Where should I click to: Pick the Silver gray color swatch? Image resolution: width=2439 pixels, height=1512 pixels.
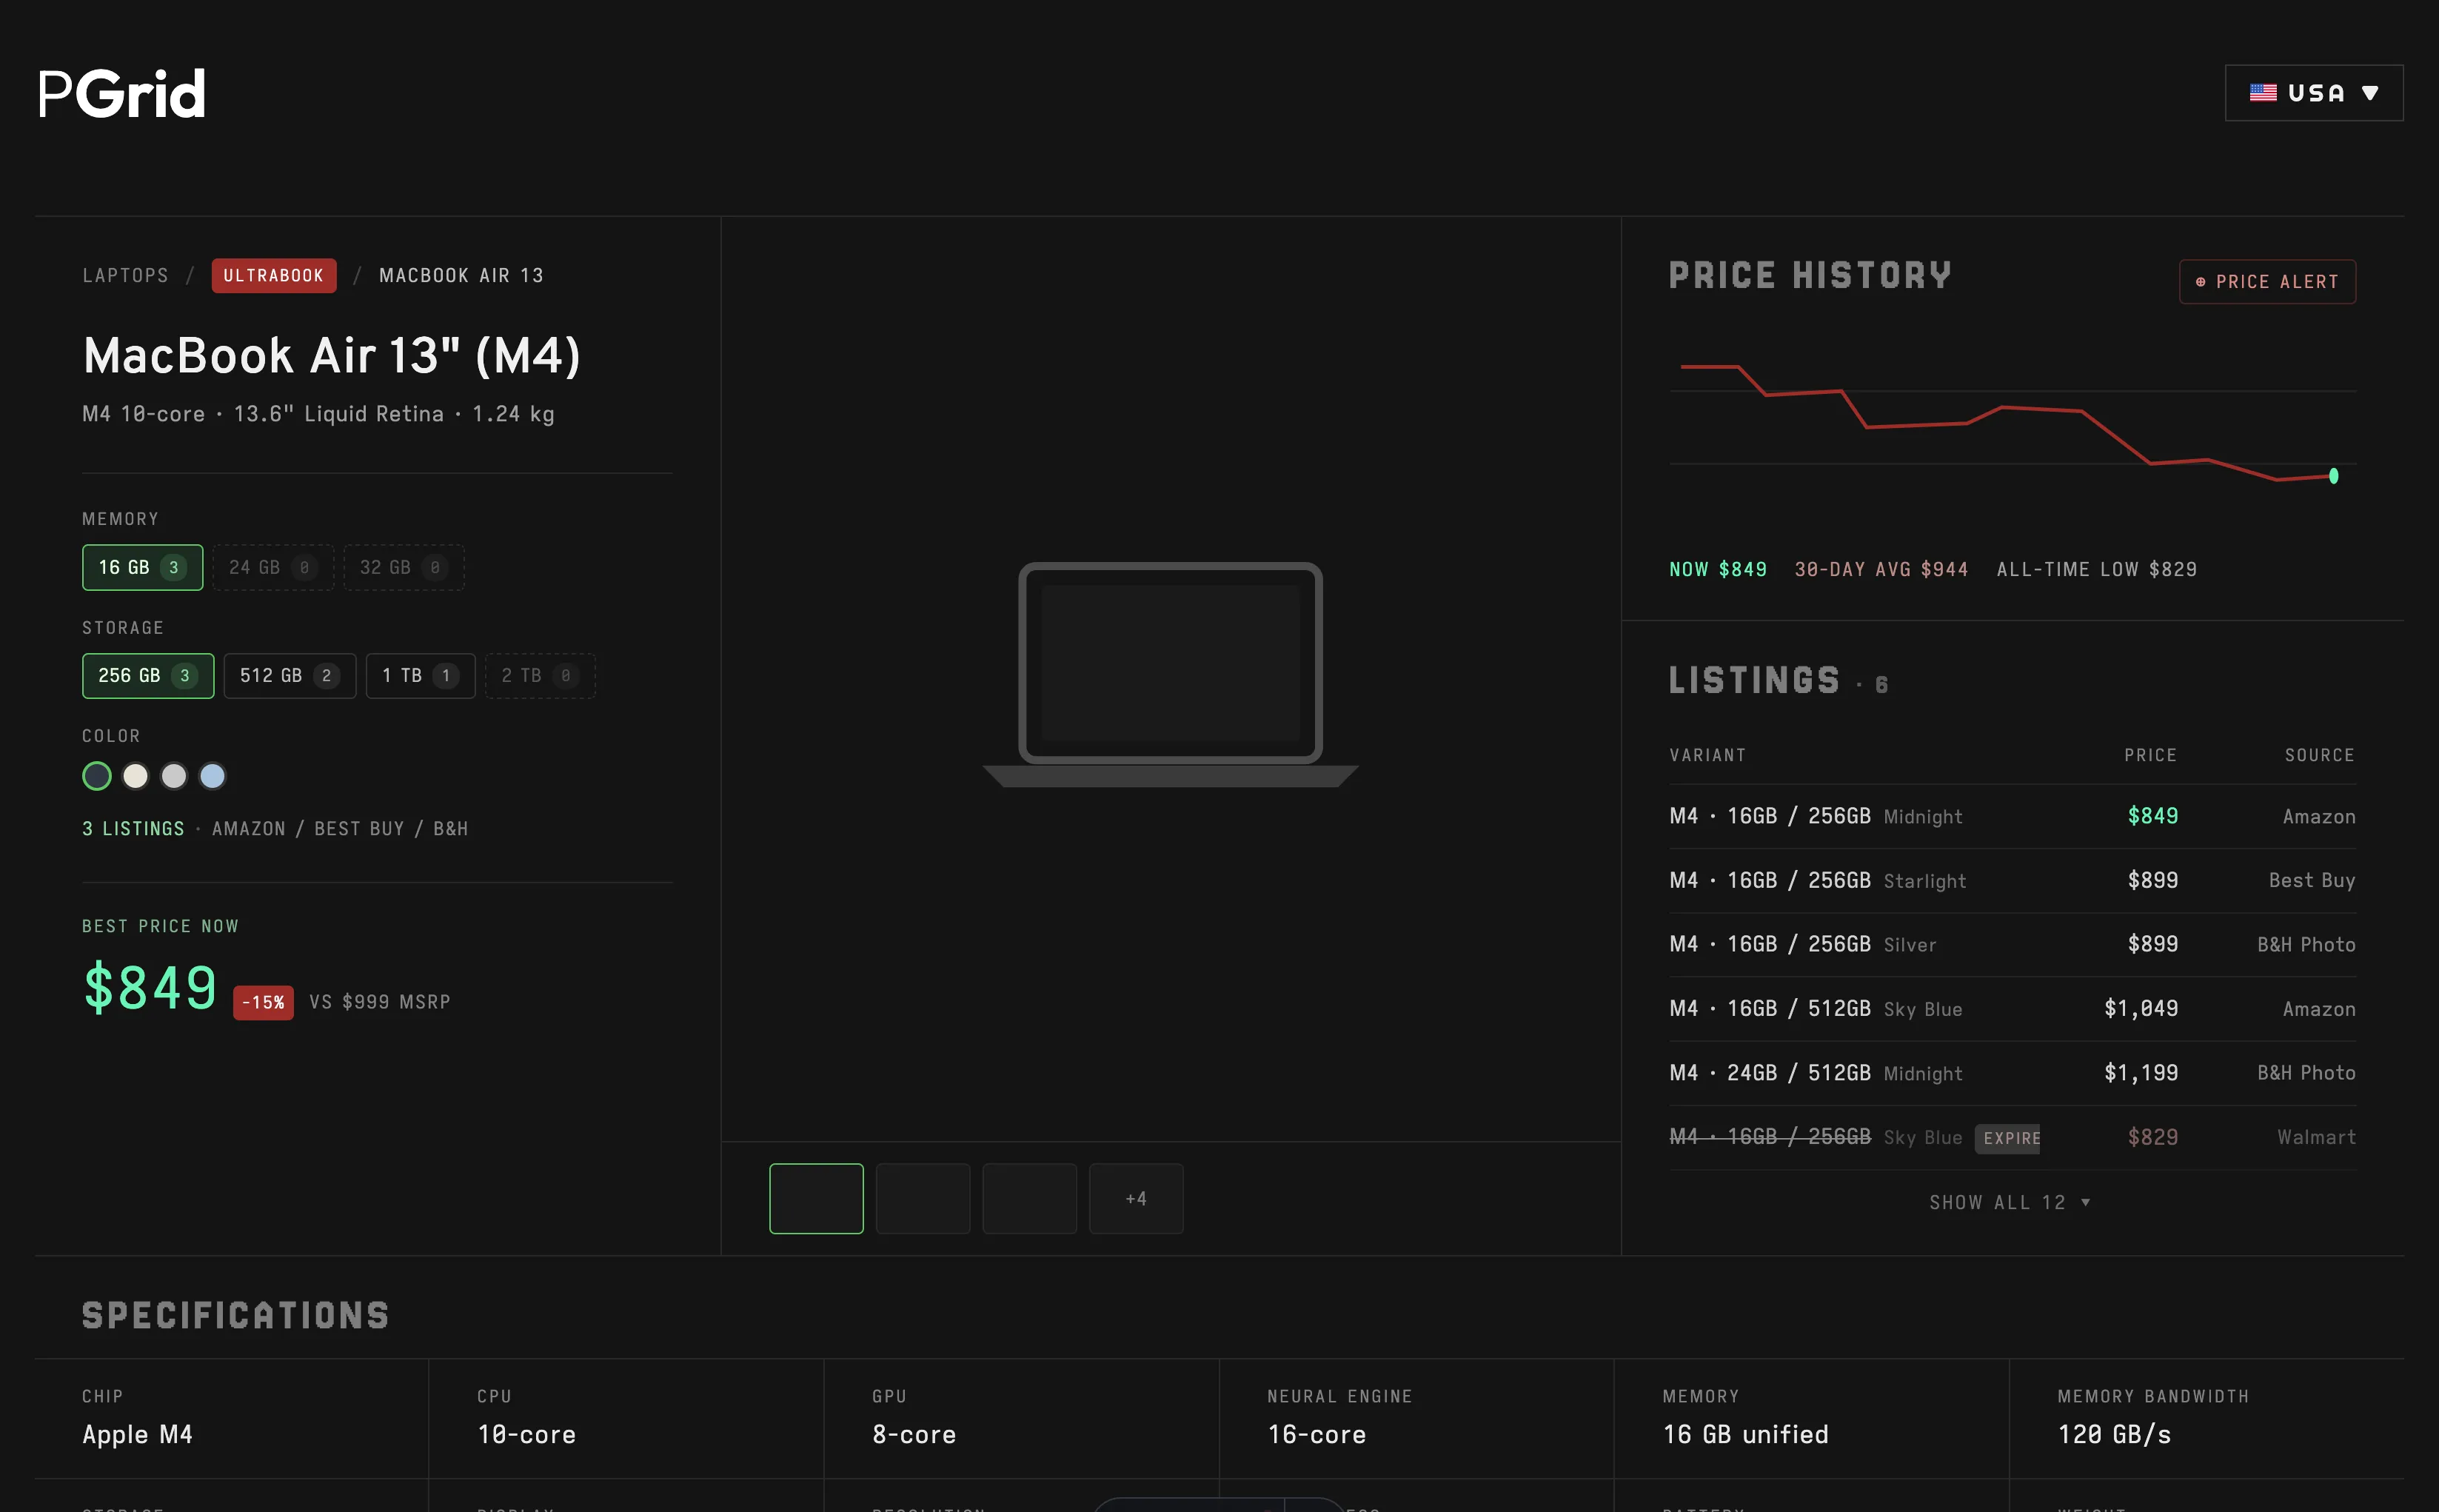click(x=174, y=776)
